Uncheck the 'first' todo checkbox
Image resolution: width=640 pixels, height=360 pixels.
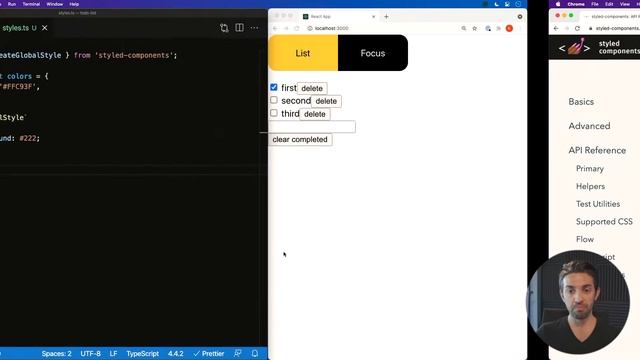274,87
